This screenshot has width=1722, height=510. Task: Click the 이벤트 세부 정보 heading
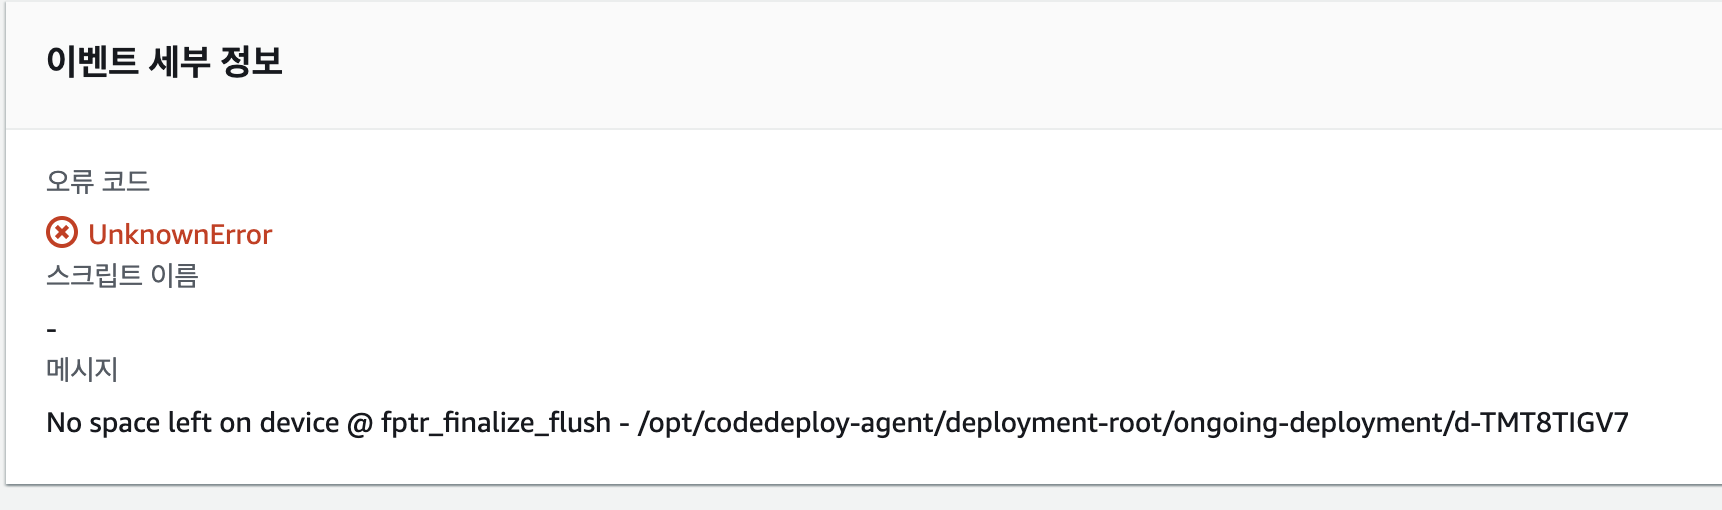[165, 62]
